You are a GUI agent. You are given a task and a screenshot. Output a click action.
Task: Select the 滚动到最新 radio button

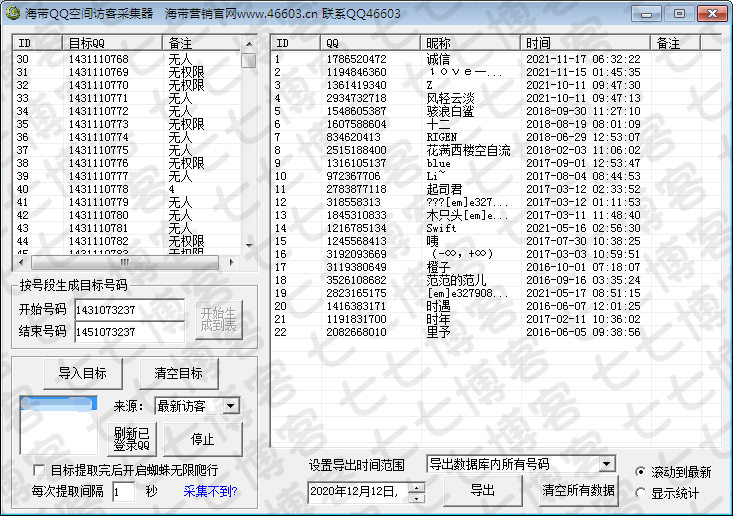[x=640, y=472]
